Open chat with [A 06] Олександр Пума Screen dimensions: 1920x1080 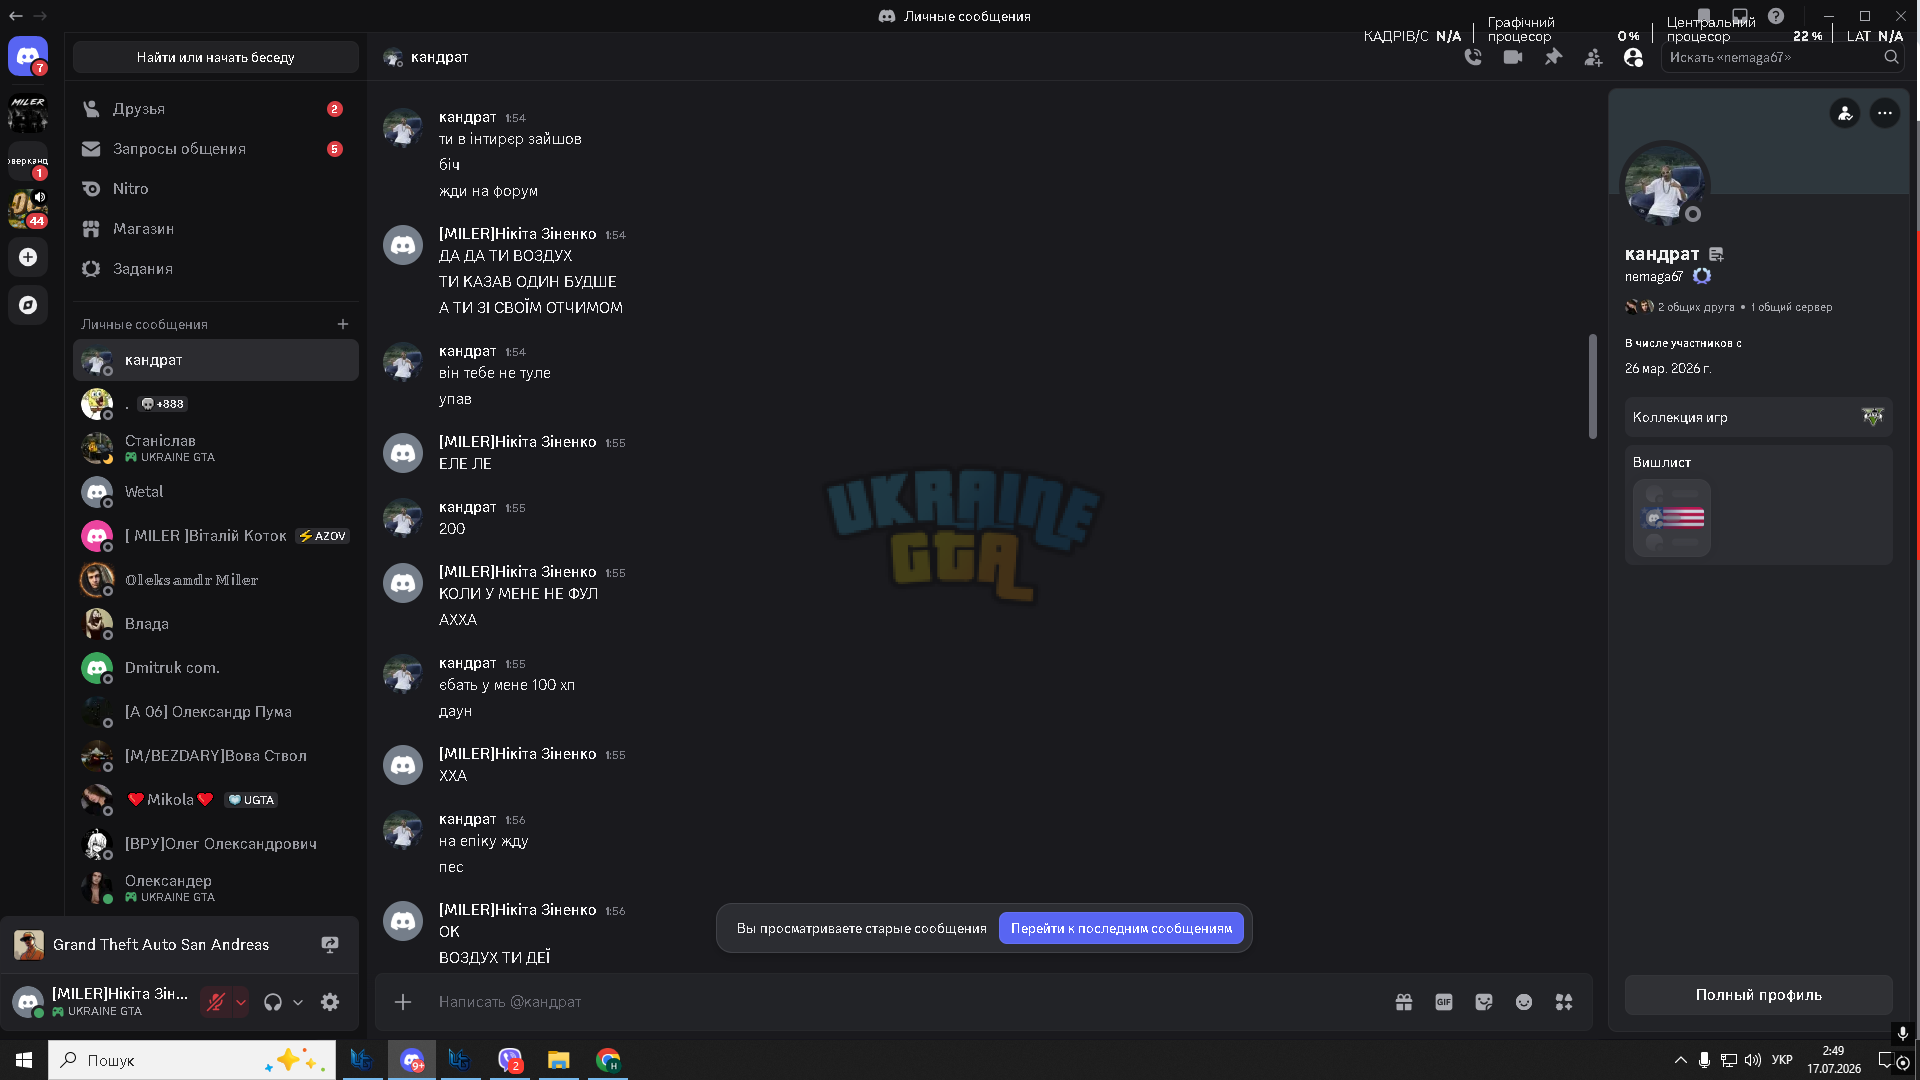coord(216,712)
